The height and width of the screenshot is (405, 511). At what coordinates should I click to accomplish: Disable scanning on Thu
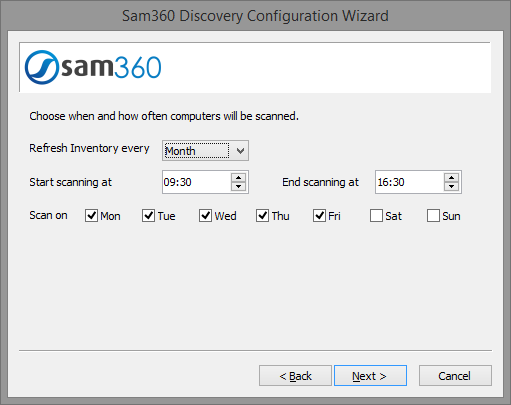click(262, 216)
